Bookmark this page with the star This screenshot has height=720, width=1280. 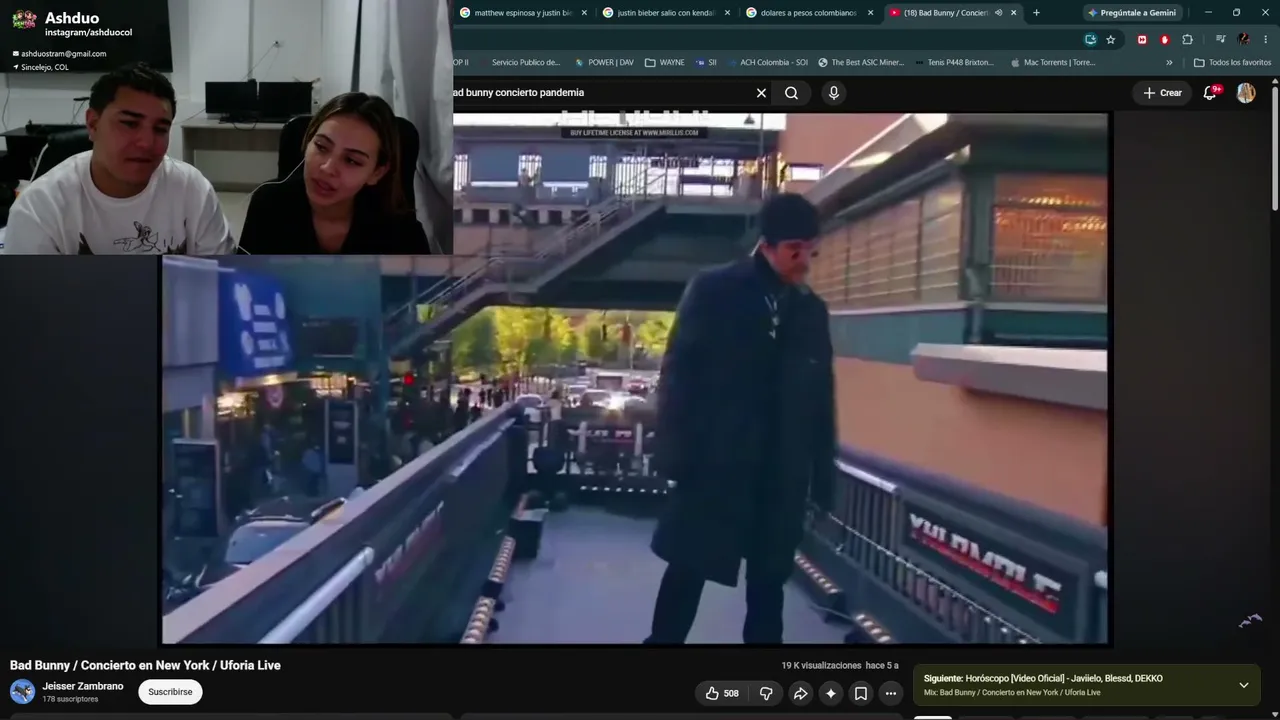pyautogui.click(x=1111, y=39)
